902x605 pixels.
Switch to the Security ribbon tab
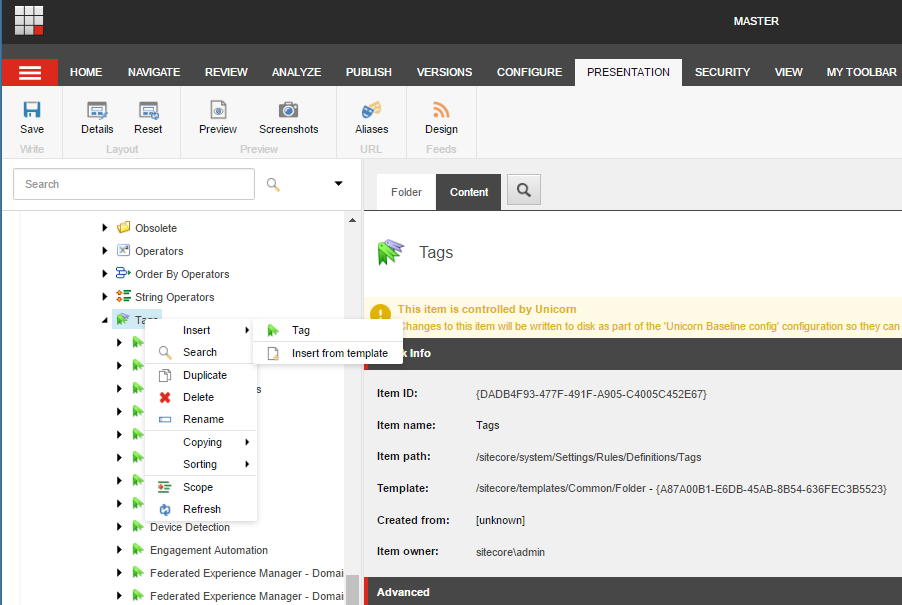pos(722,72)
